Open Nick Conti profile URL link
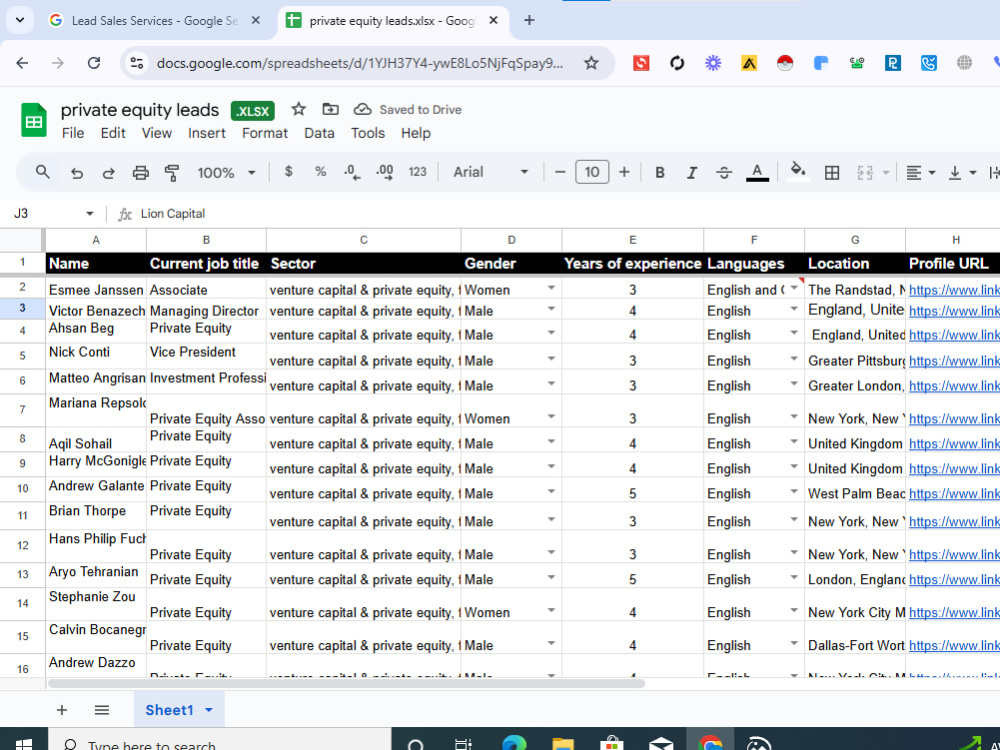 click(954, 361)
